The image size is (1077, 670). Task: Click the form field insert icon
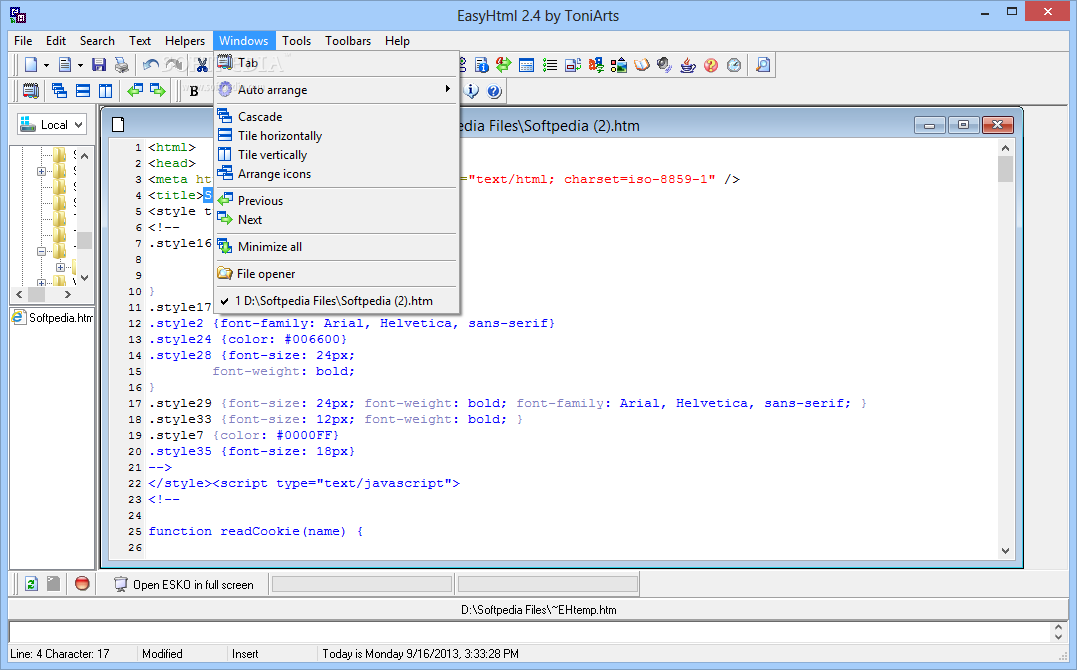click(573, 65)
